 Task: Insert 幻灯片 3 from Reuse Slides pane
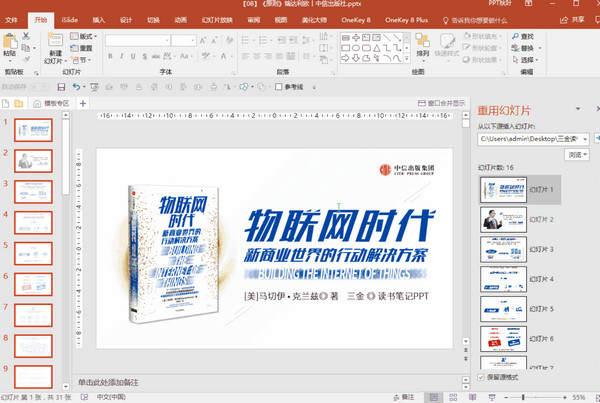click(504, 250)
